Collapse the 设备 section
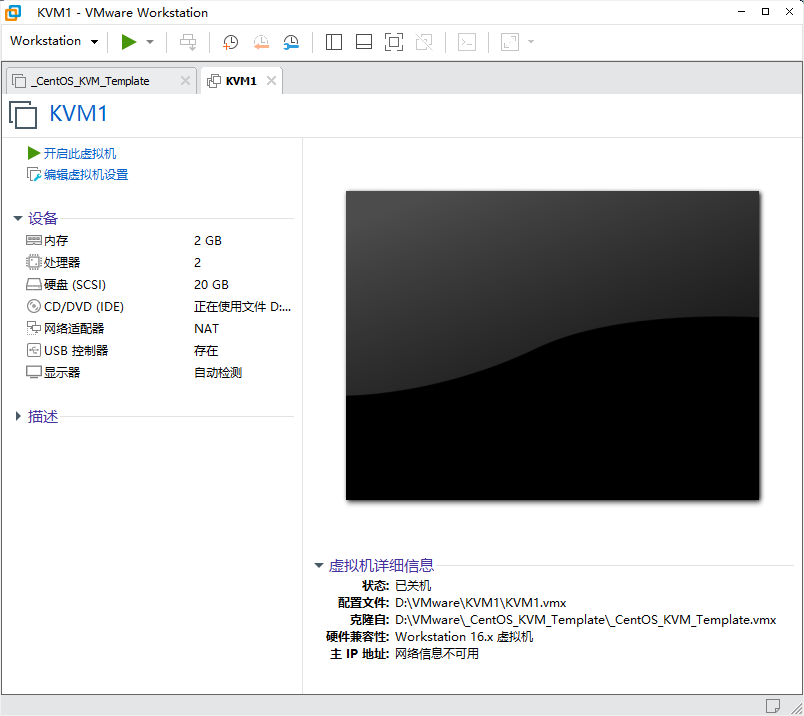Viewport: 804px width, 716px height. (17, 218)
